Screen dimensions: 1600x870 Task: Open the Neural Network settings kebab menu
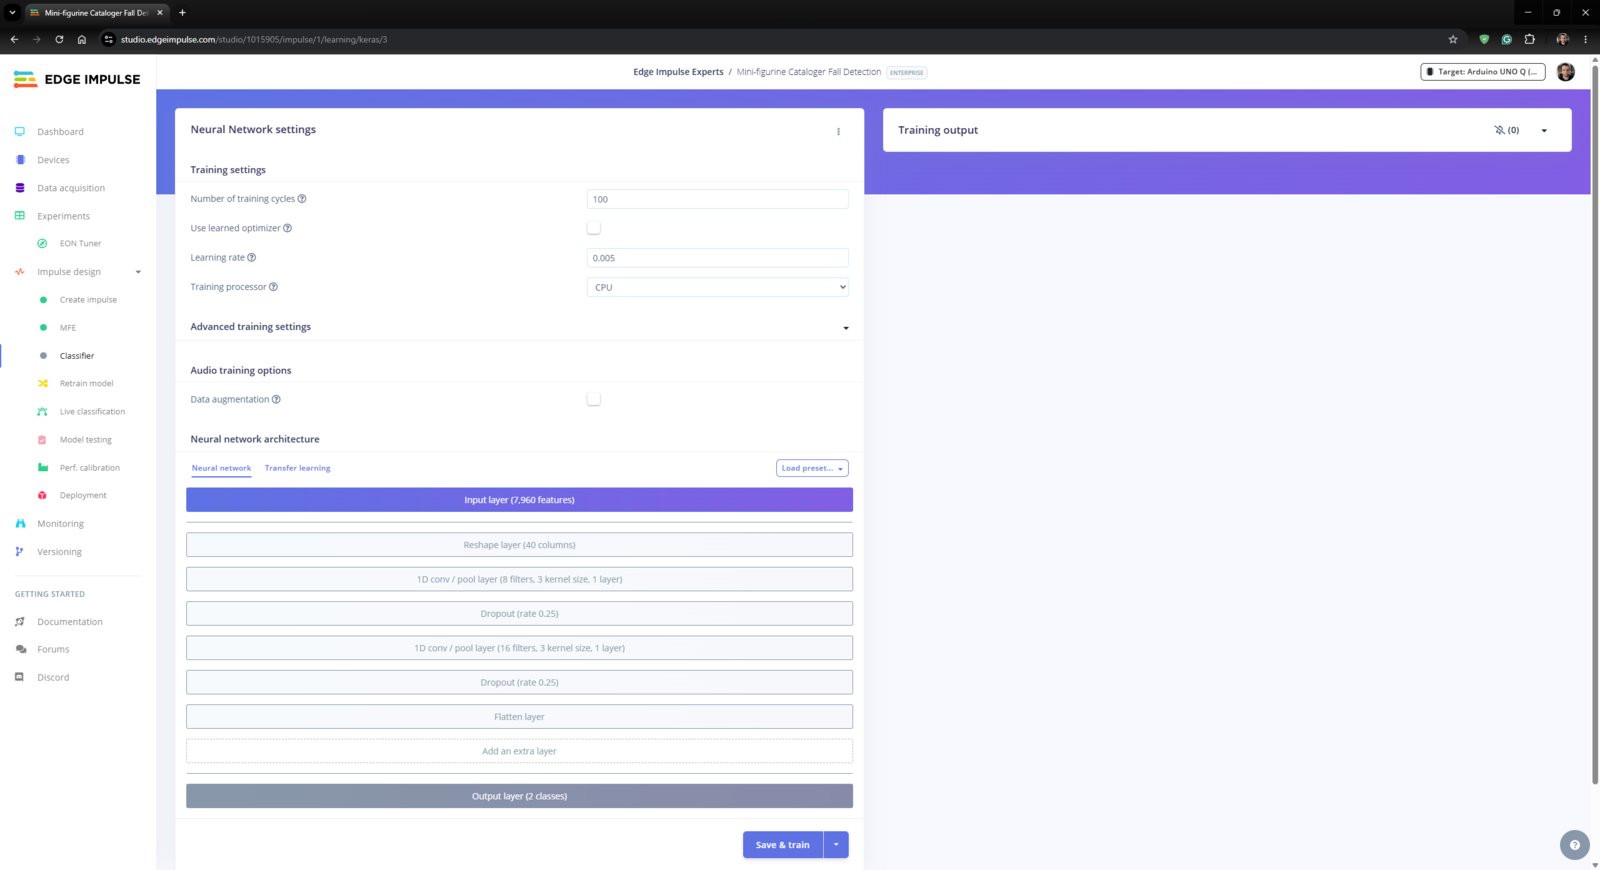(x=838, y=131)
